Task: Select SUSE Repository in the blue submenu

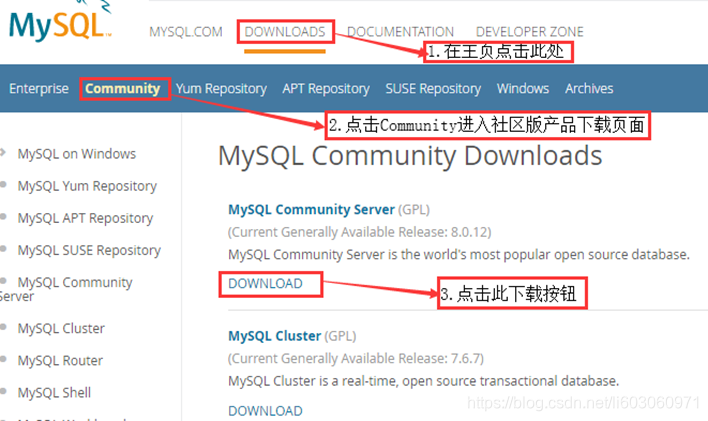Action: coord(433,89)
